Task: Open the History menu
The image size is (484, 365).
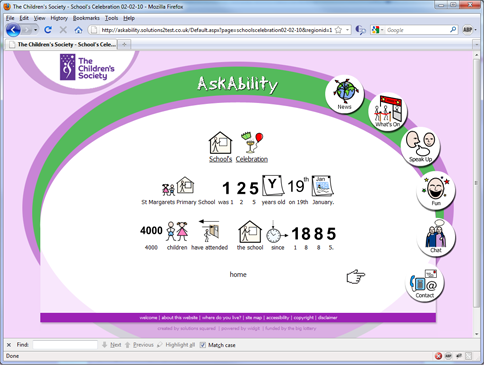Action: point(59,18)
